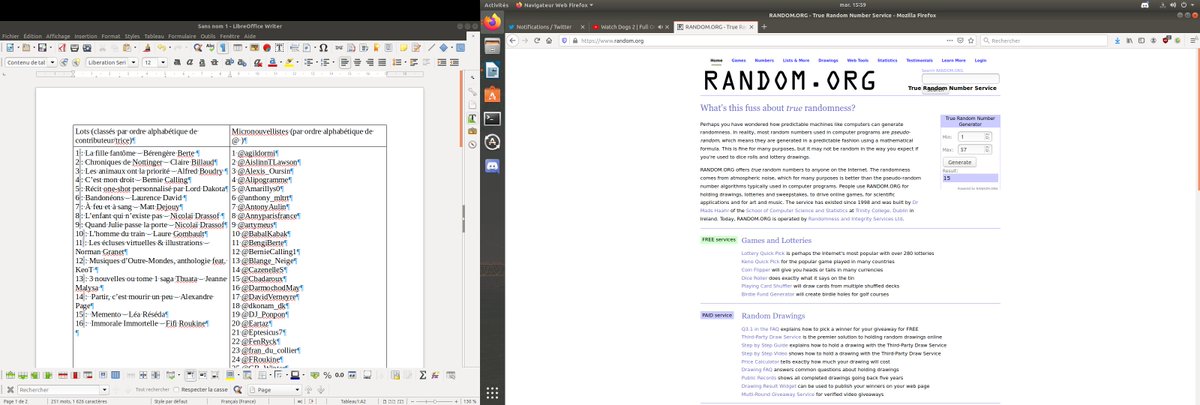The height and width of the screenshot is (405, 1200).
Task: Click the Français (France) language status field
Action: [x=238, y=401]
